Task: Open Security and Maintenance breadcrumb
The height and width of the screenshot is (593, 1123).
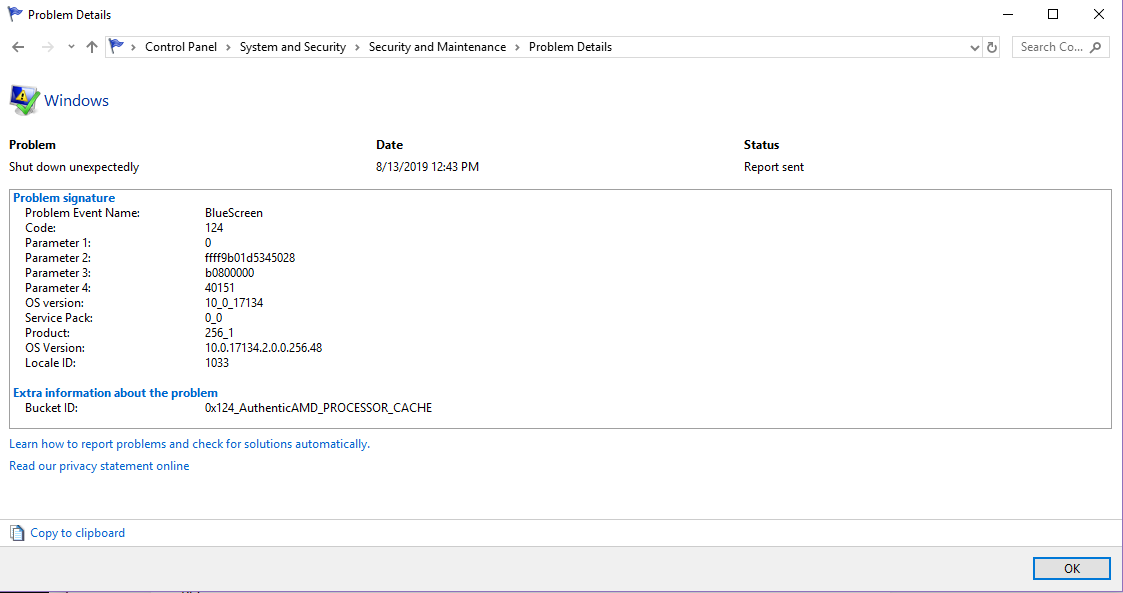Action: (437, 47)
